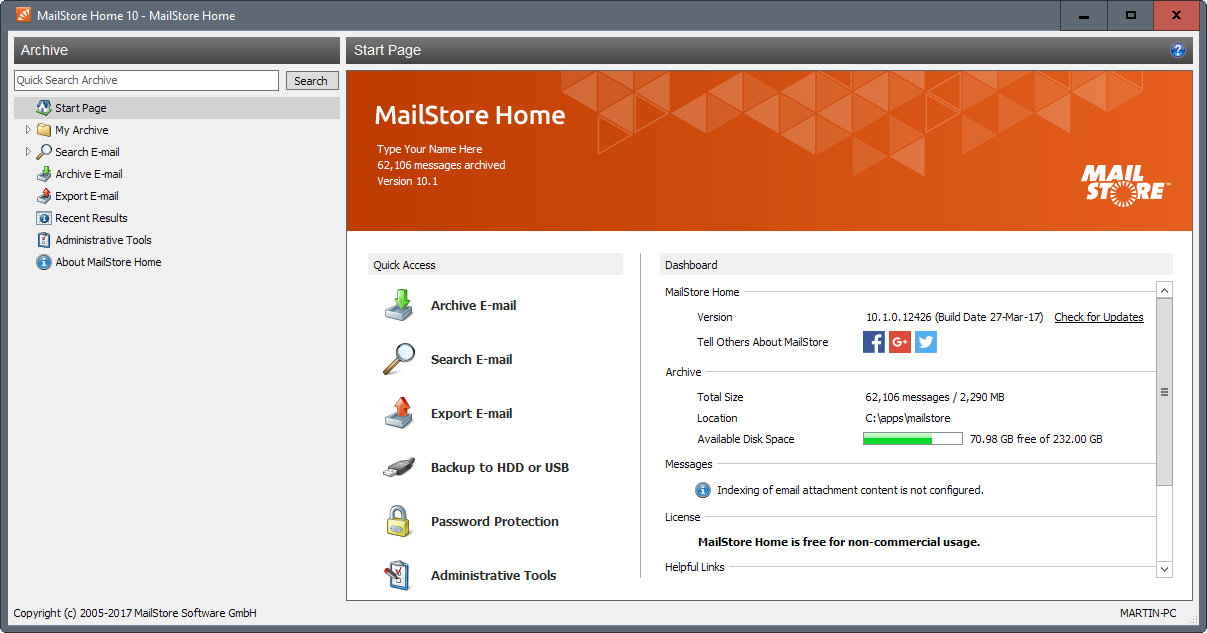Open Recent Results in the tree
Image resolution: width=1207 pixels, height=633 pixels.
[92, 218]
